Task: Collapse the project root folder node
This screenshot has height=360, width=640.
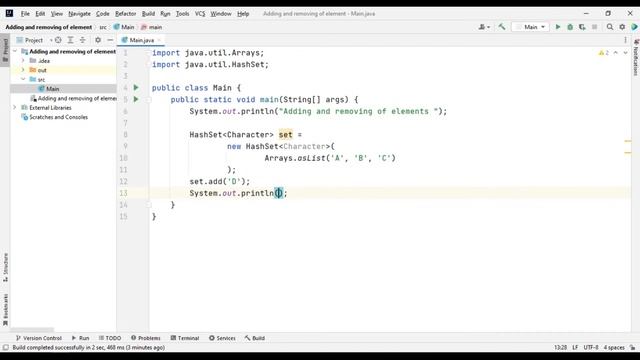Action: click(15, 51)
